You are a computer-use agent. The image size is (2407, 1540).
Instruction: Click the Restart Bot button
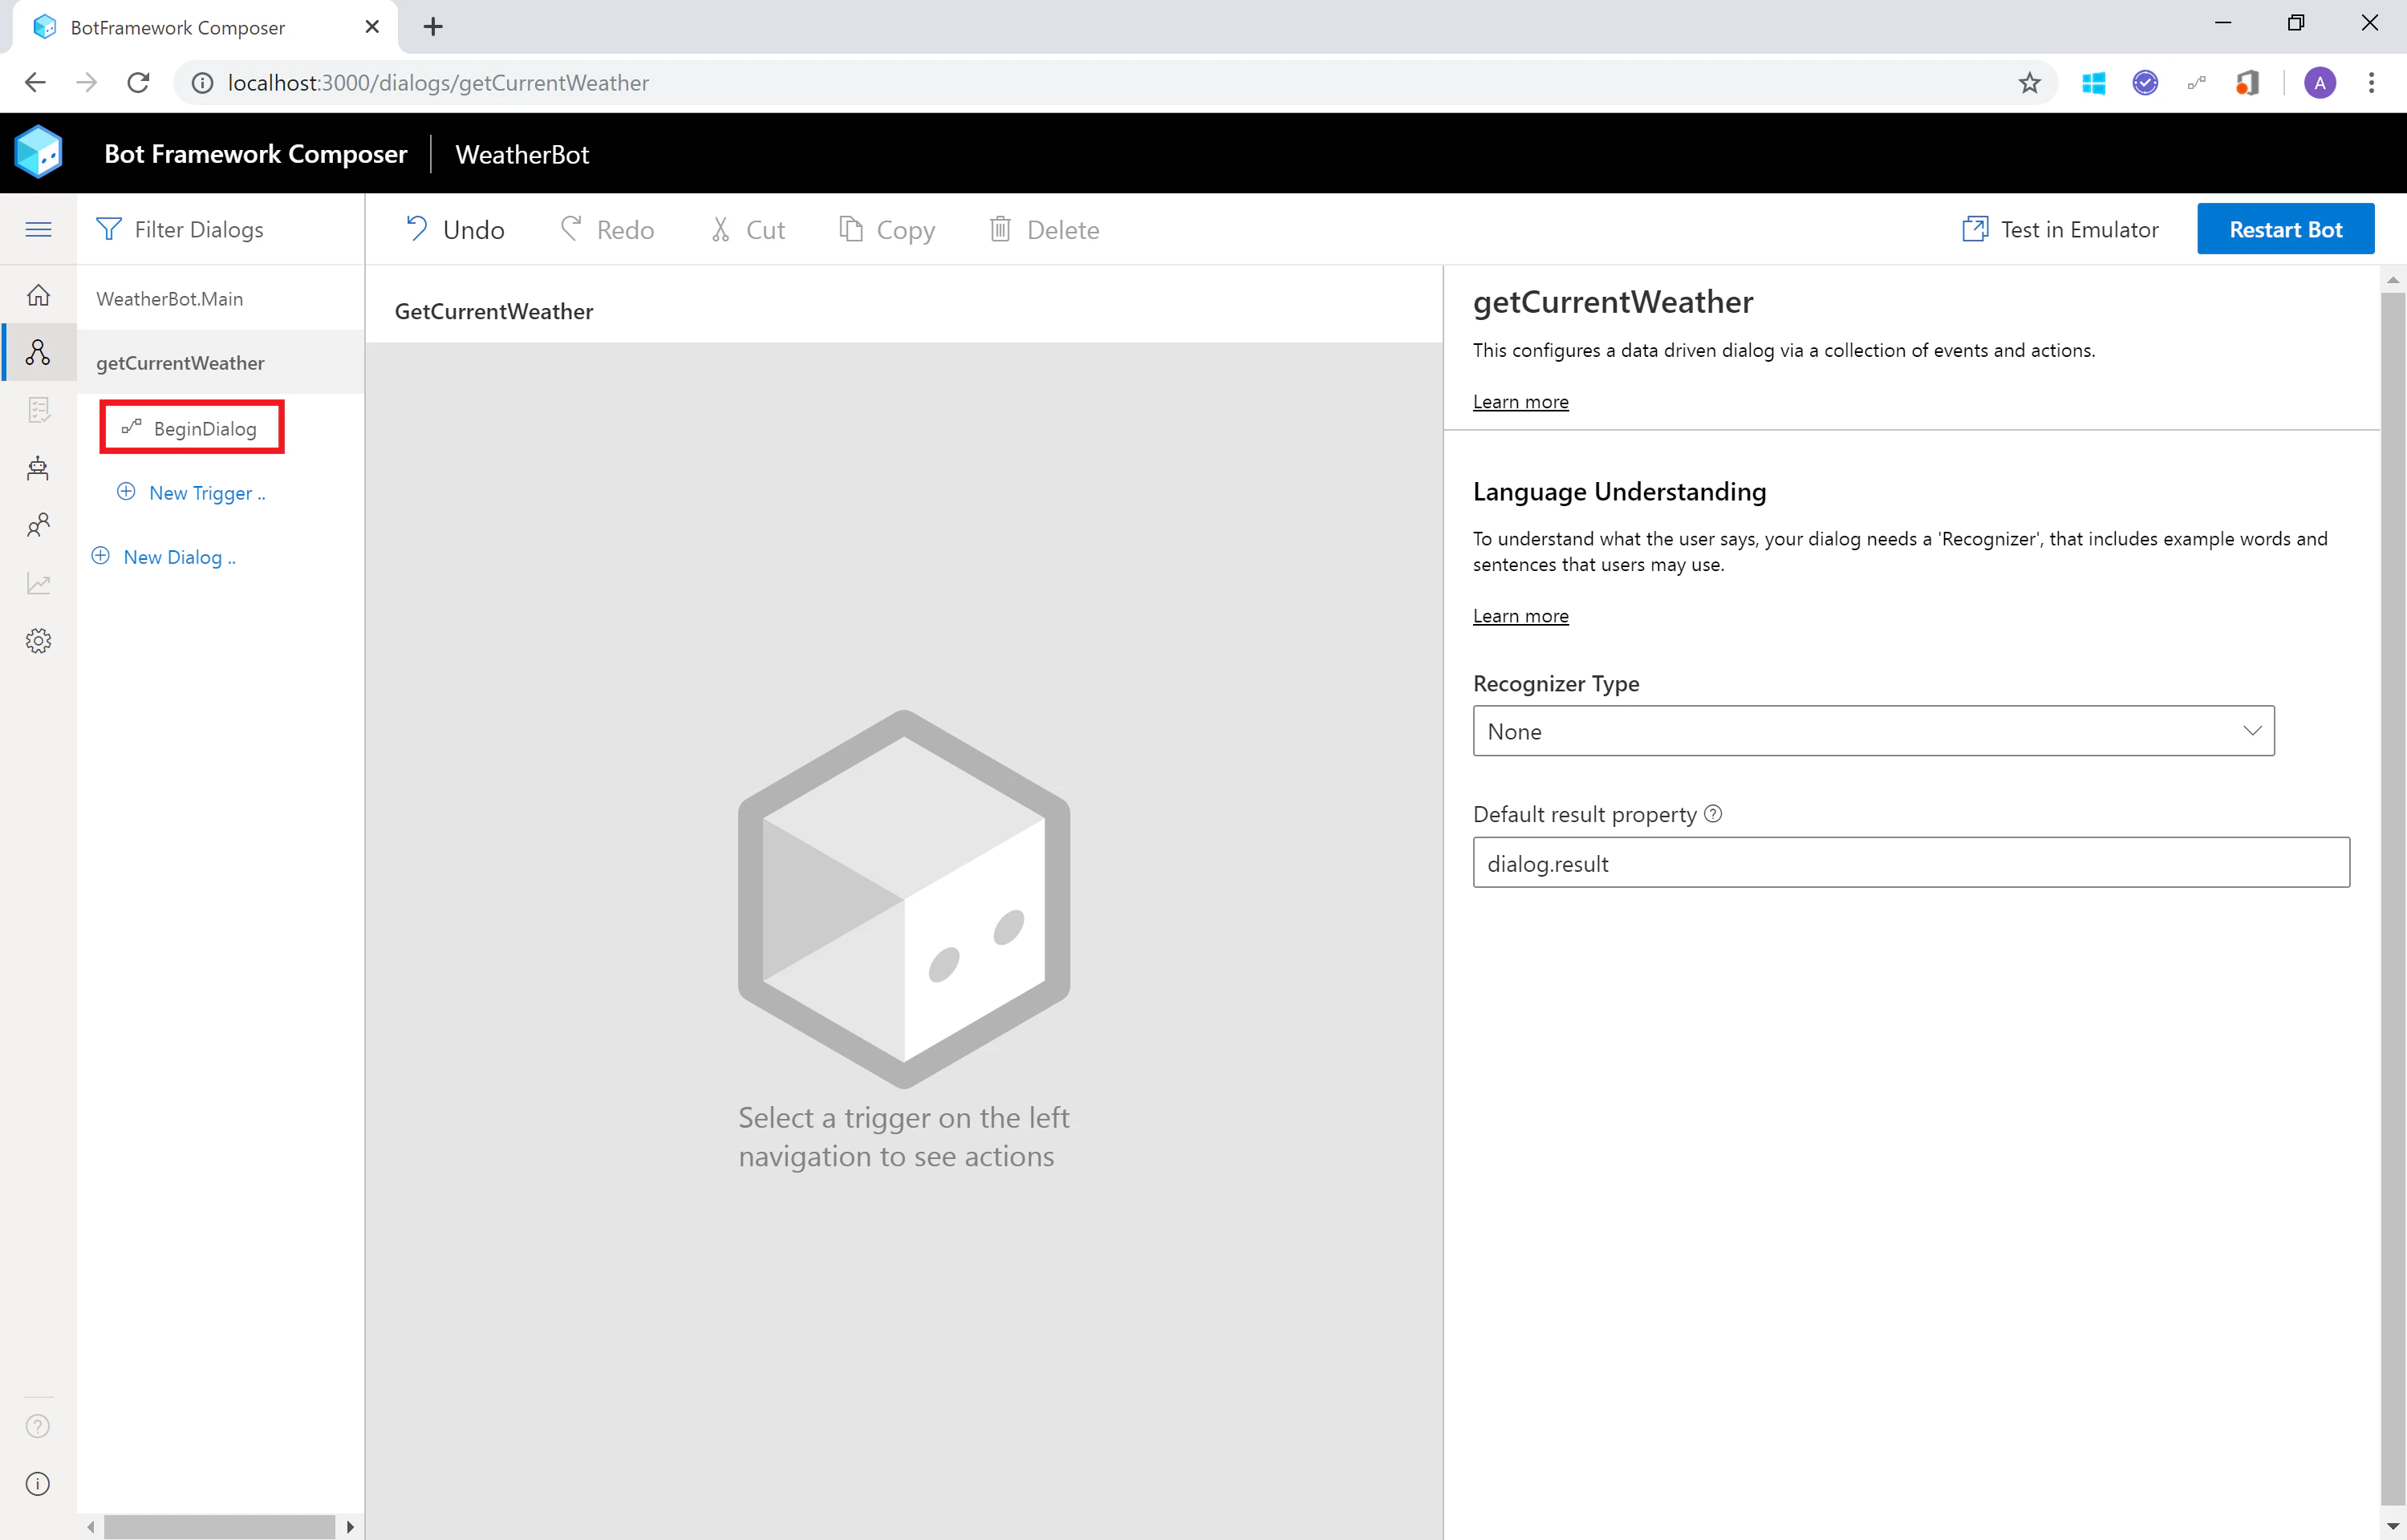tap(2285, 229)
